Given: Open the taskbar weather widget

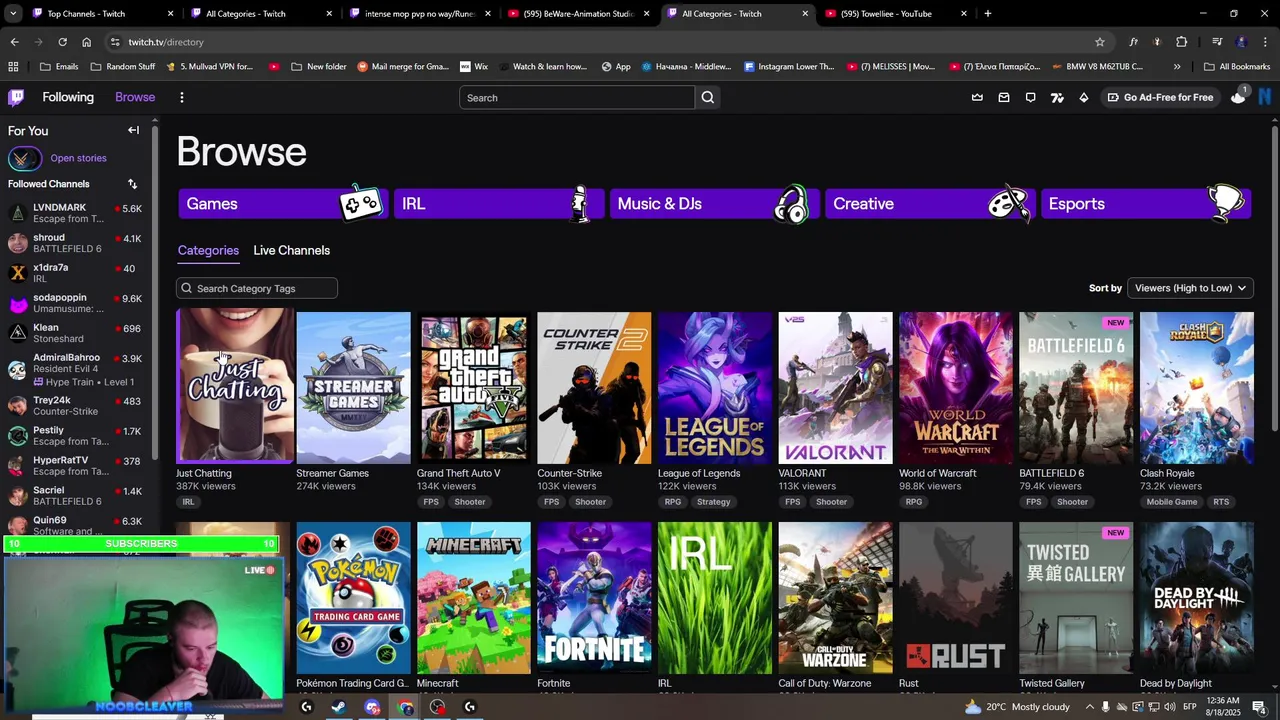Looking at the screenshot, I should (1016, 707).
